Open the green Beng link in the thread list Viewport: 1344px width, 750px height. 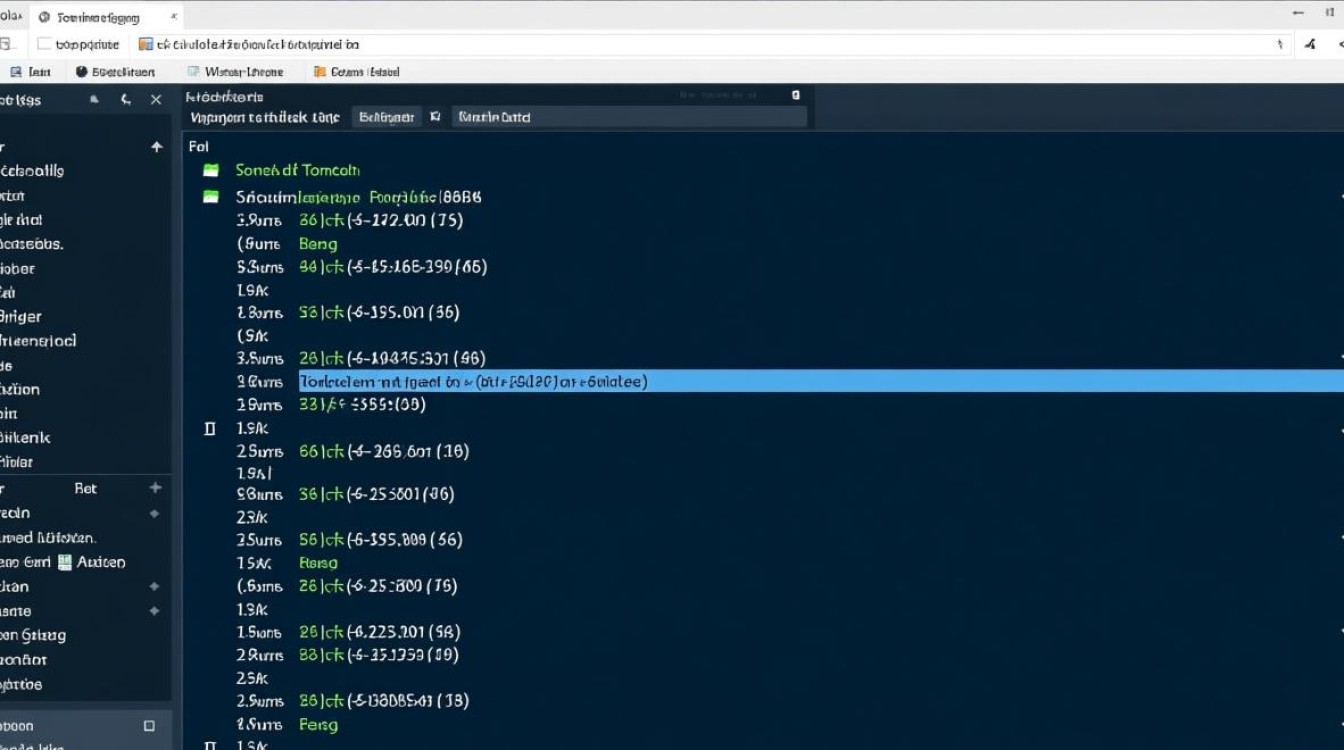tap(317, 243)
